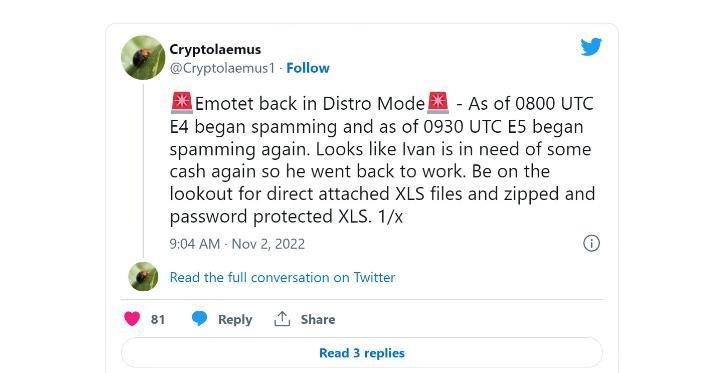Open the Cryptolaemus display name
This screenshot has height=373, width=710.
[x=215, y=49]
